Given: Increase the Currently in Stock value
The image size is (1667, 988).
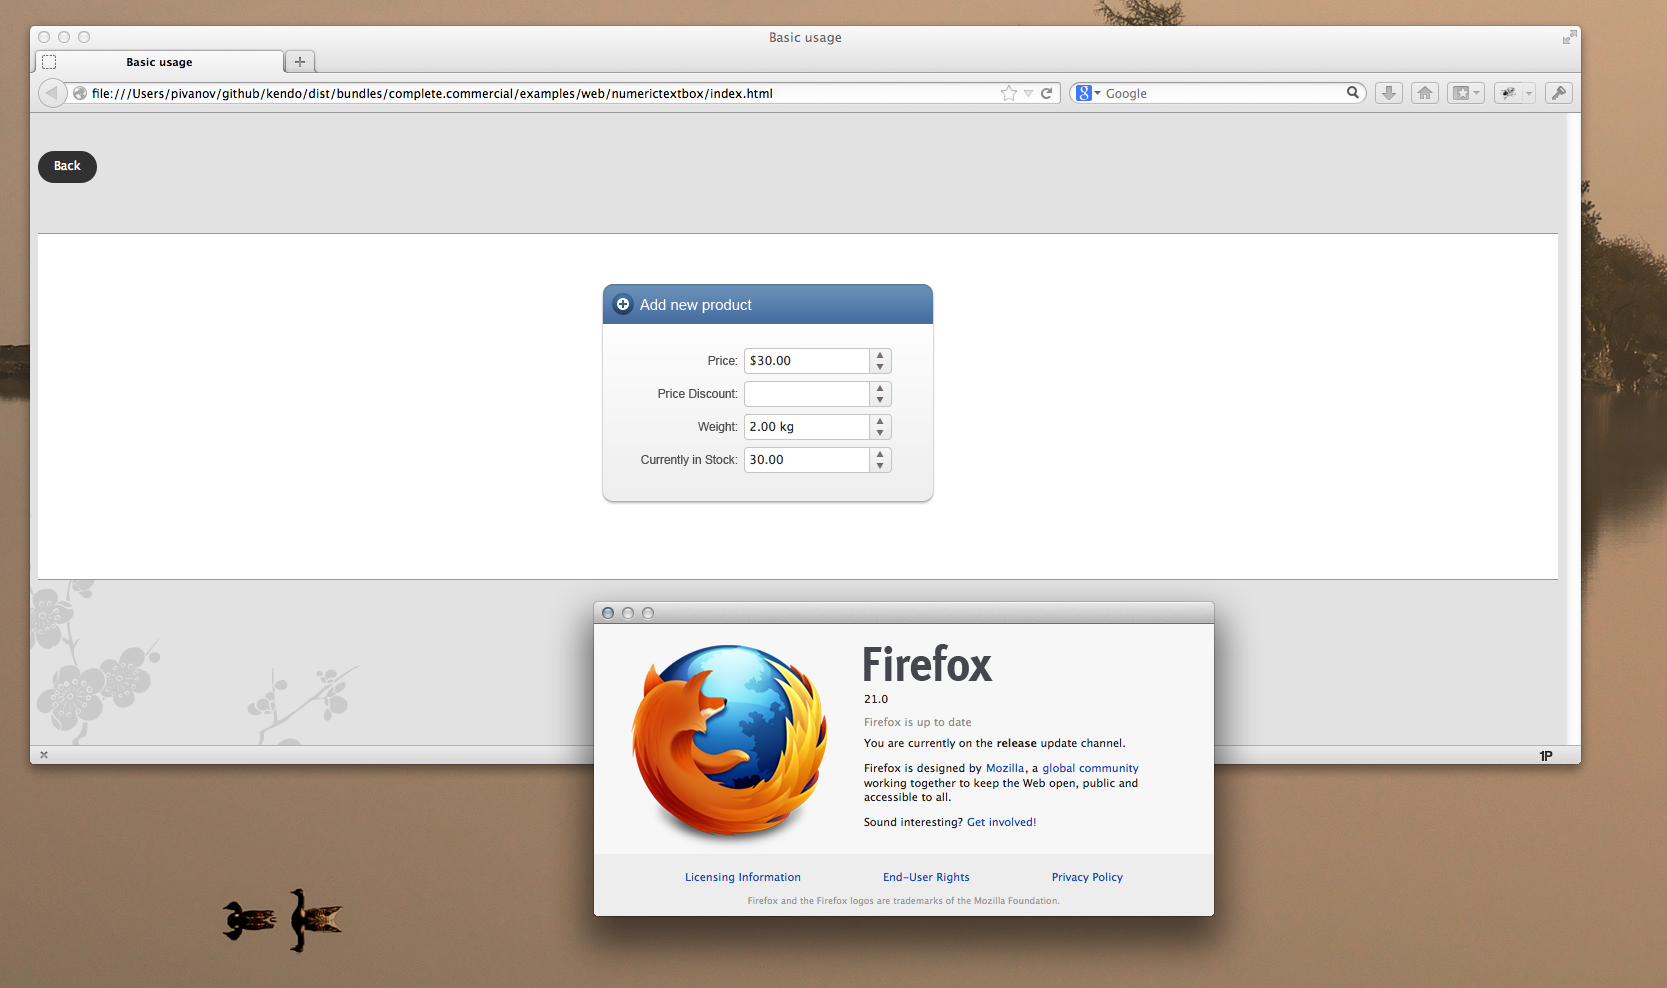Looking at the screenshot, I should pyautogui.click(x=880, y=454).
